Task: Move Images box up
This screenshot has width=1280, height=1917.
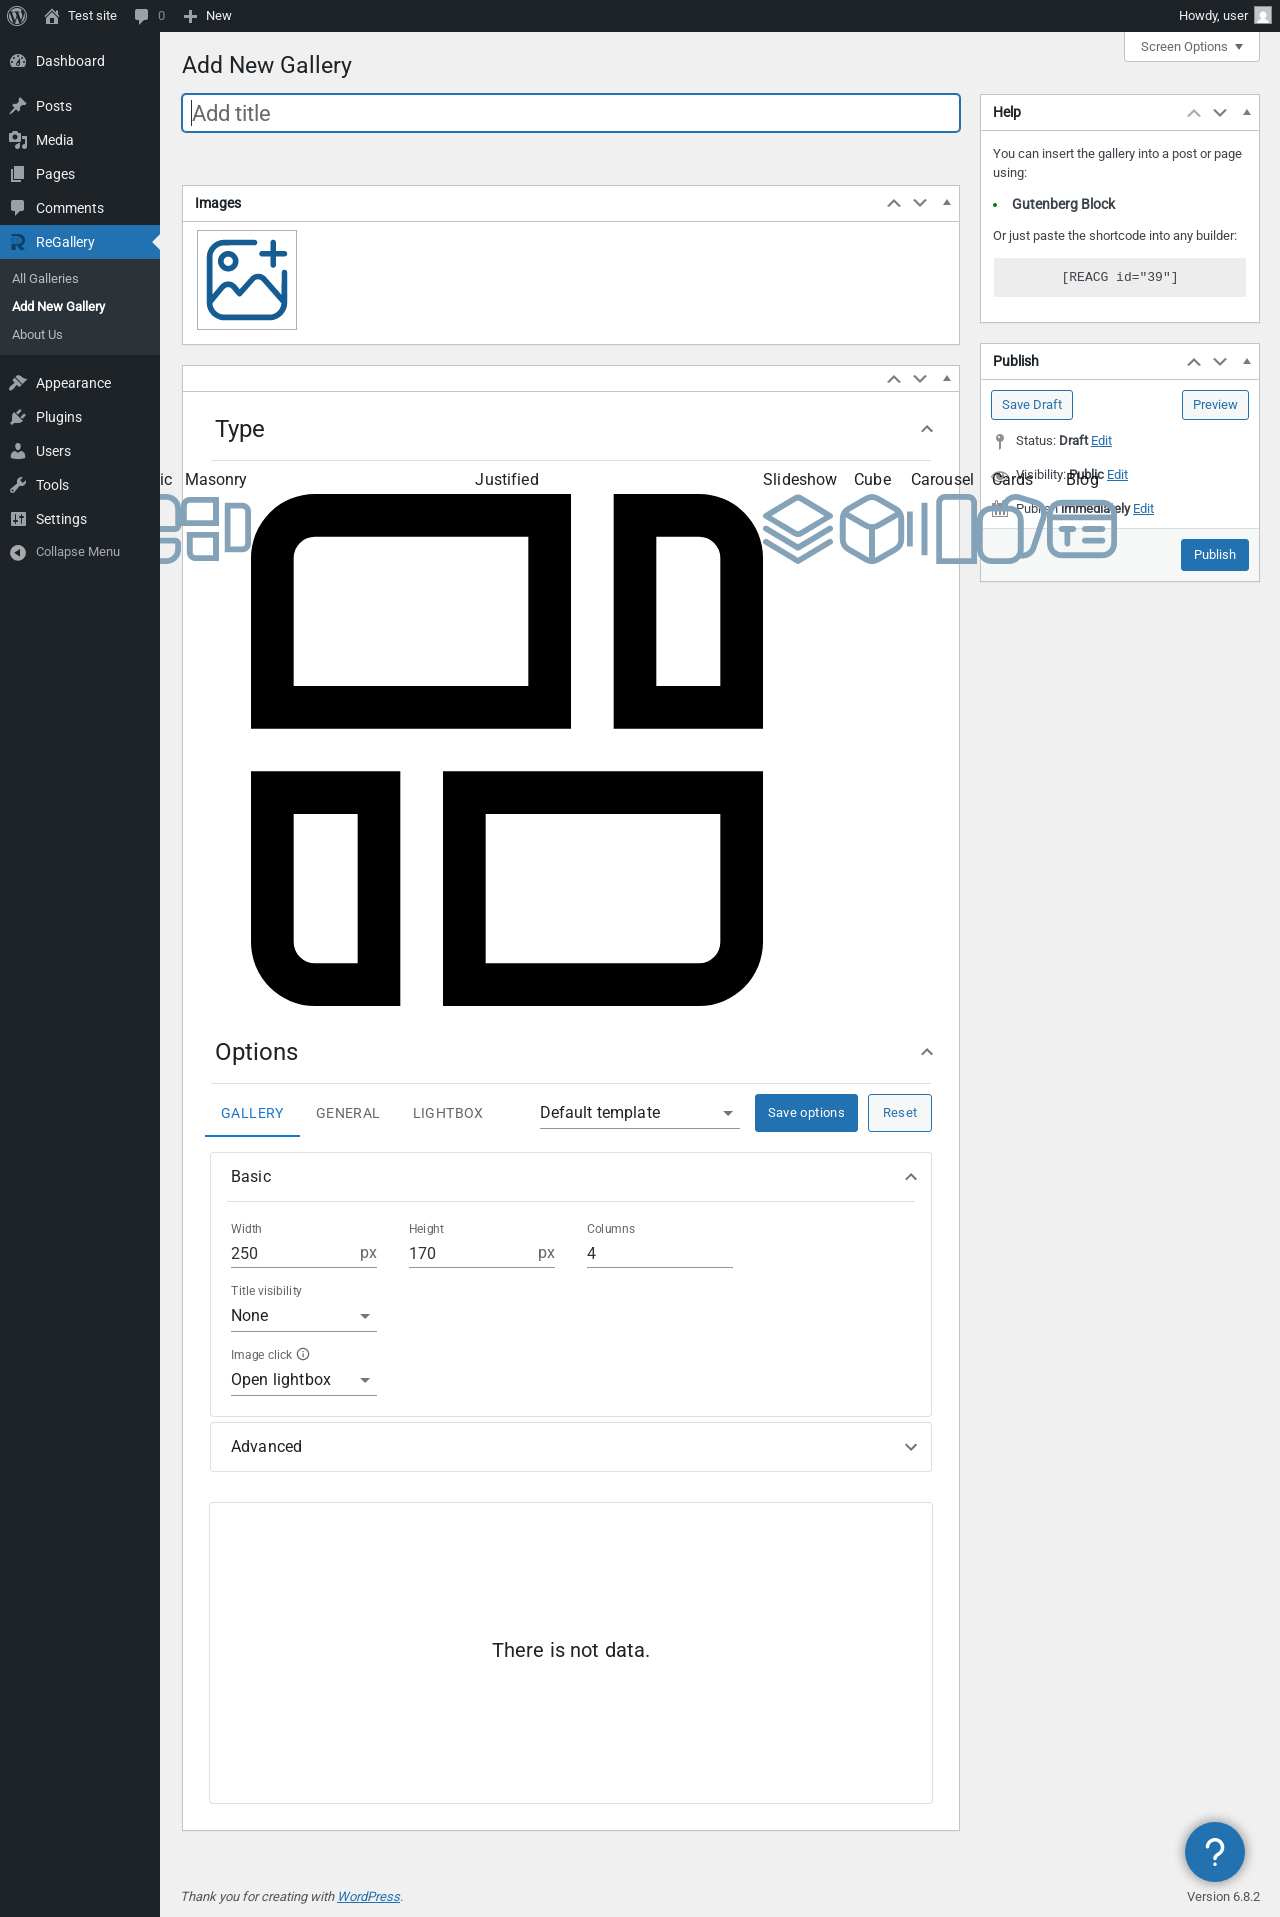Action: (x=894, y=203)
